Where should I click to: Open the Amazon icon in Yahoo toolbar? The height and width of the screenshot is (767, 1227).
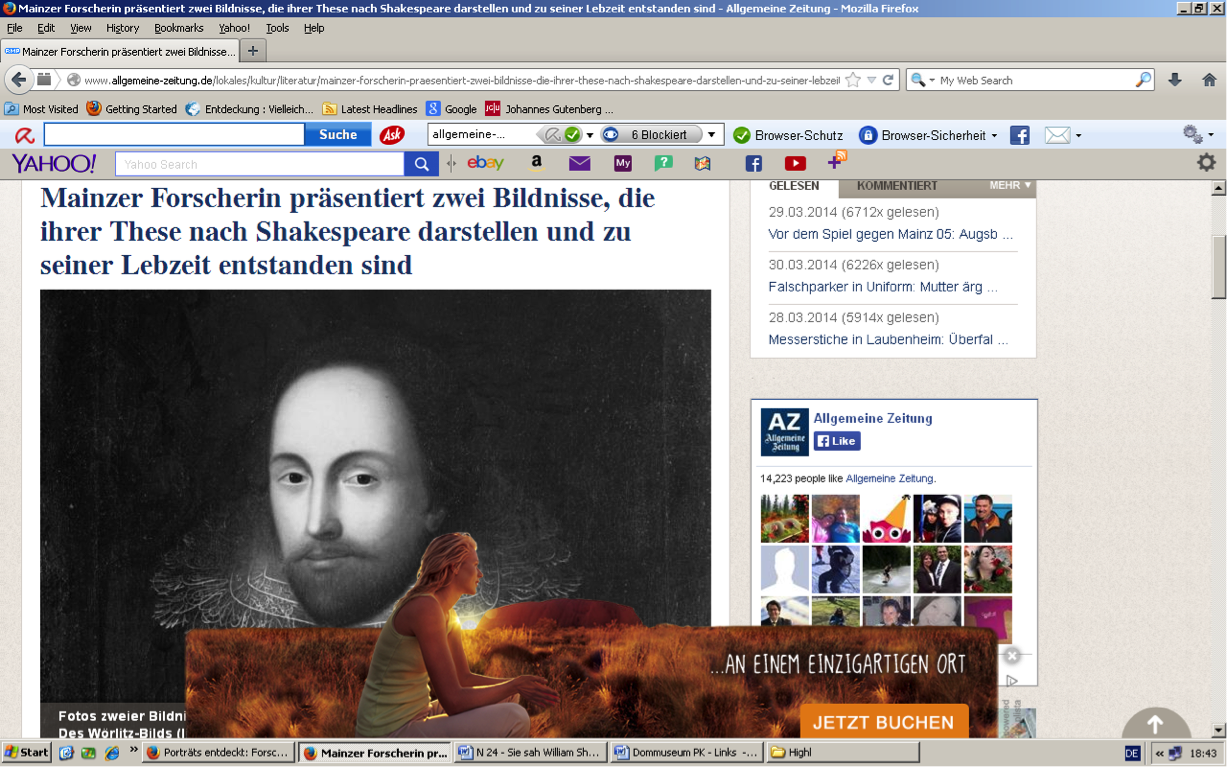pyautogui.click(x=537, y=163)
